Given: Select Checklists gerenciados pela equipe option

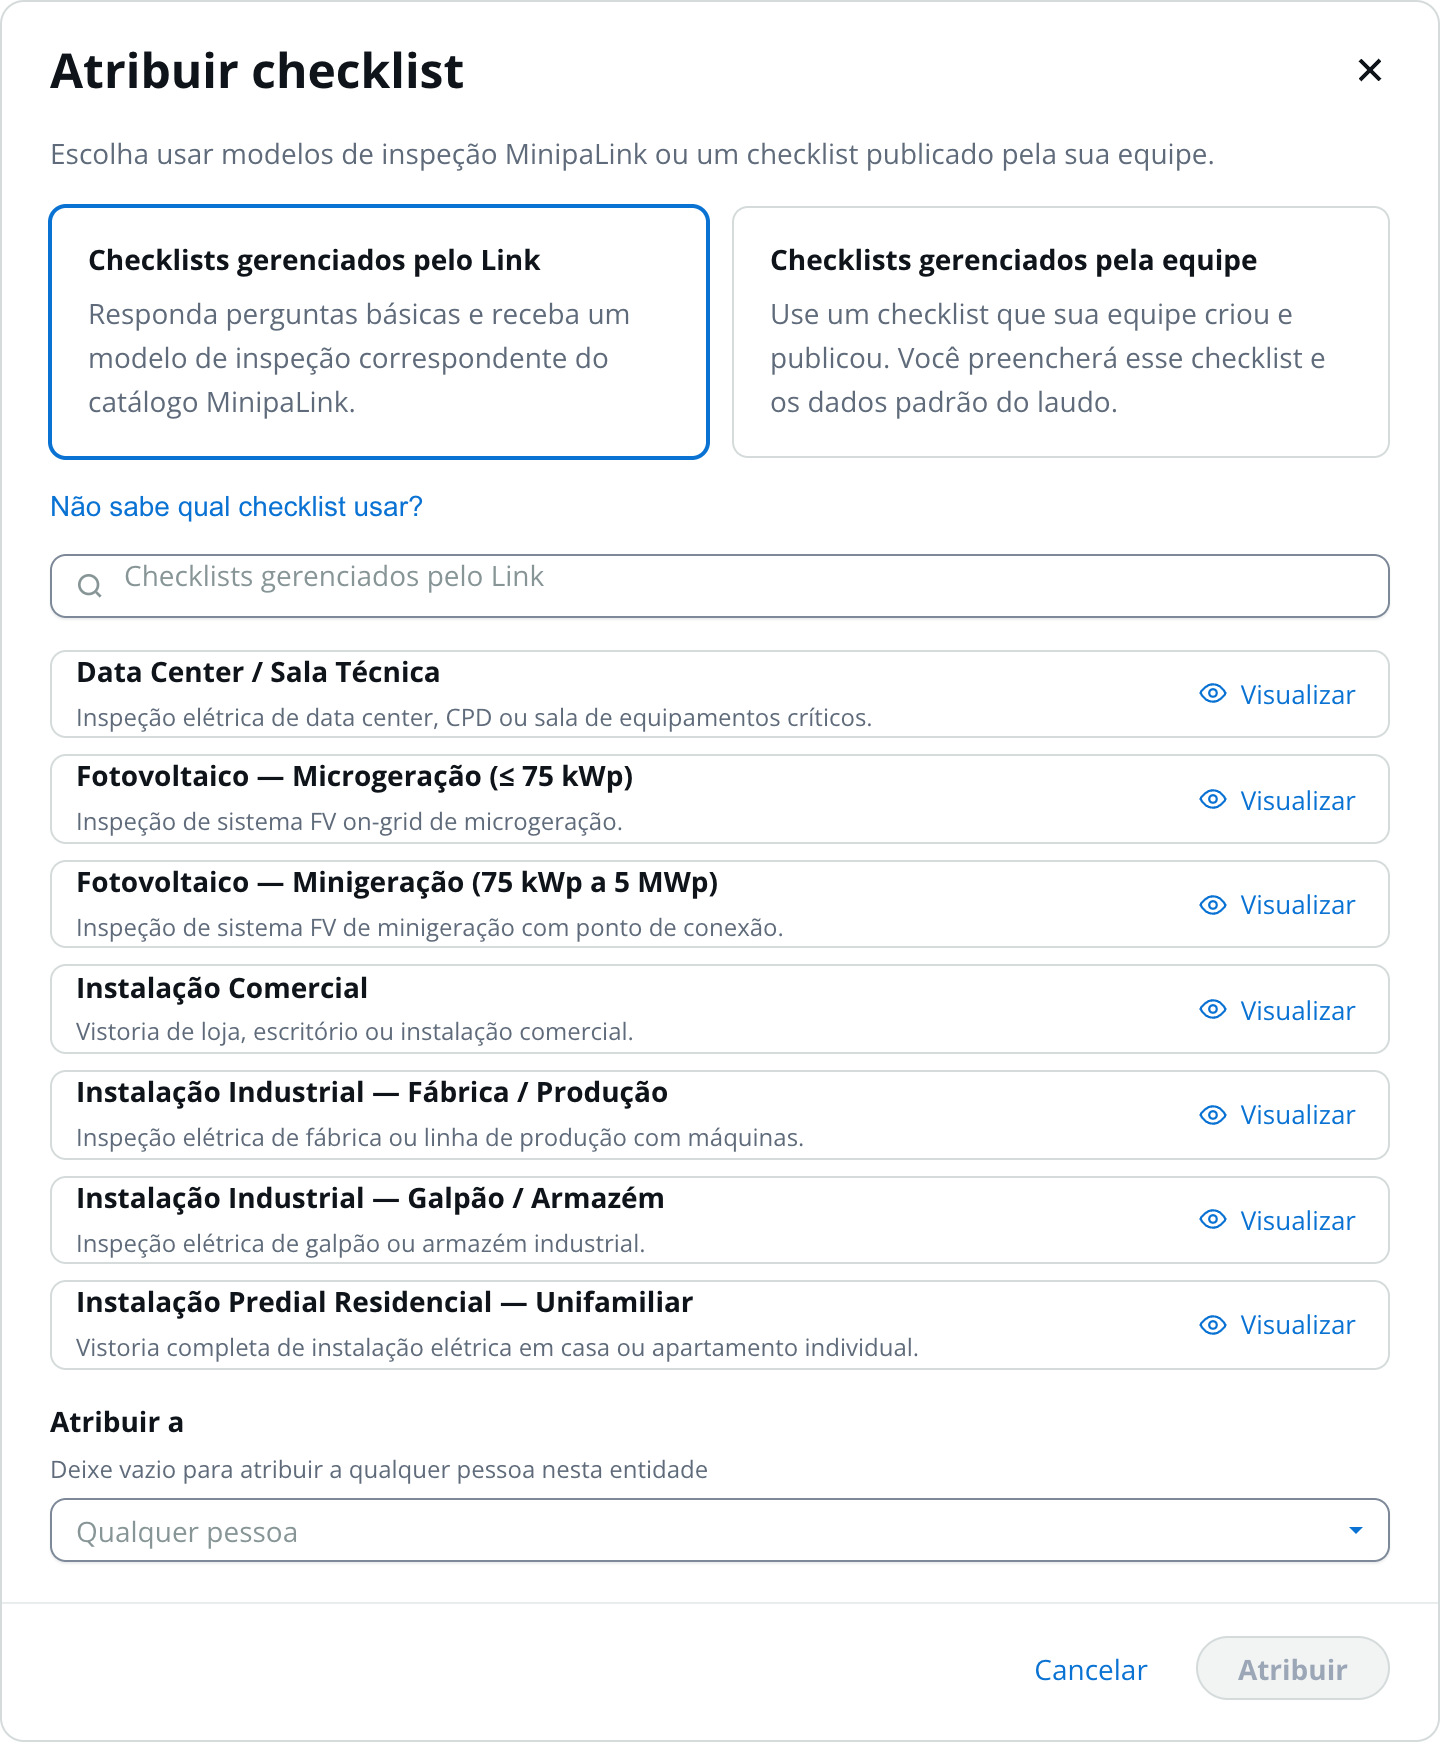Looking at the screenshot, I should click(1061, 332).
